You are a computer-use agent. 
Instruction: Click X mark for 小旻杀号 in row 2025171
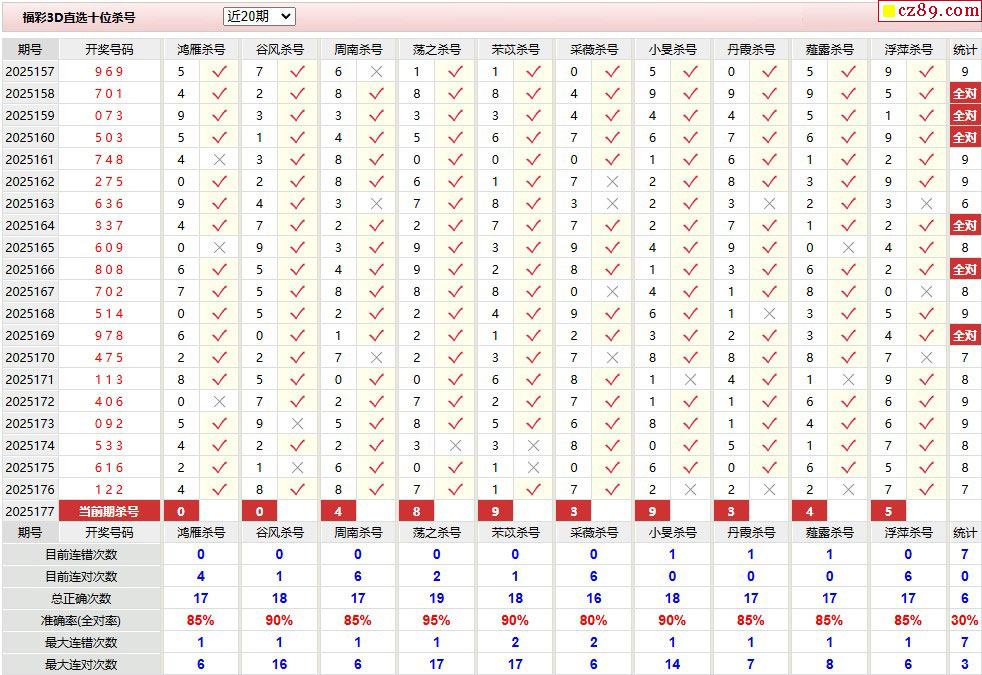[691, 379]
